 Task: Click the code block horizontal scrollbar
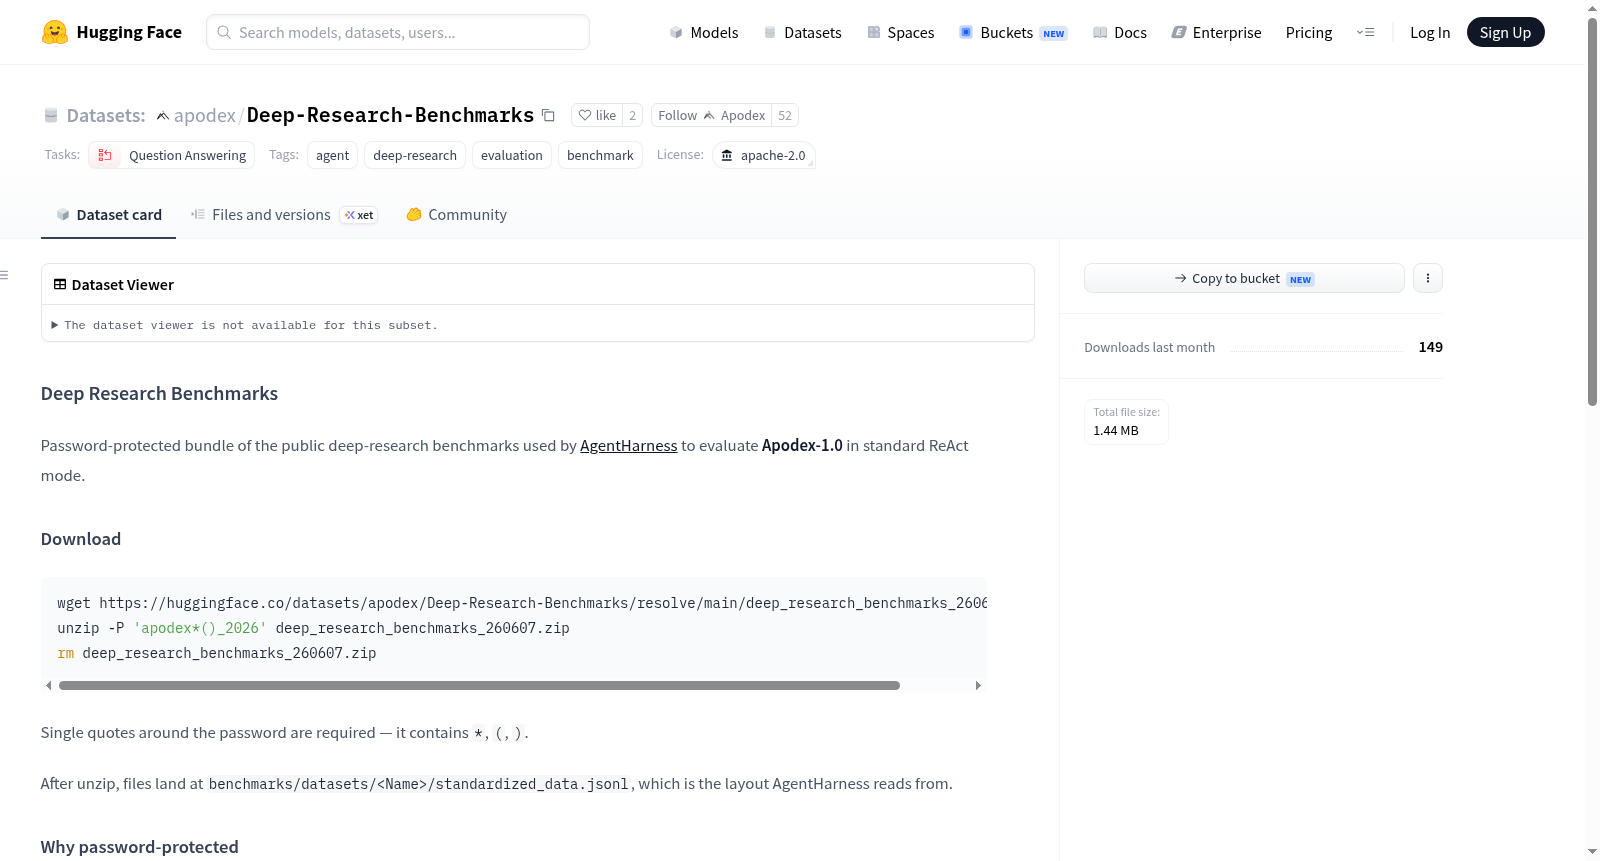pos(479,685)
